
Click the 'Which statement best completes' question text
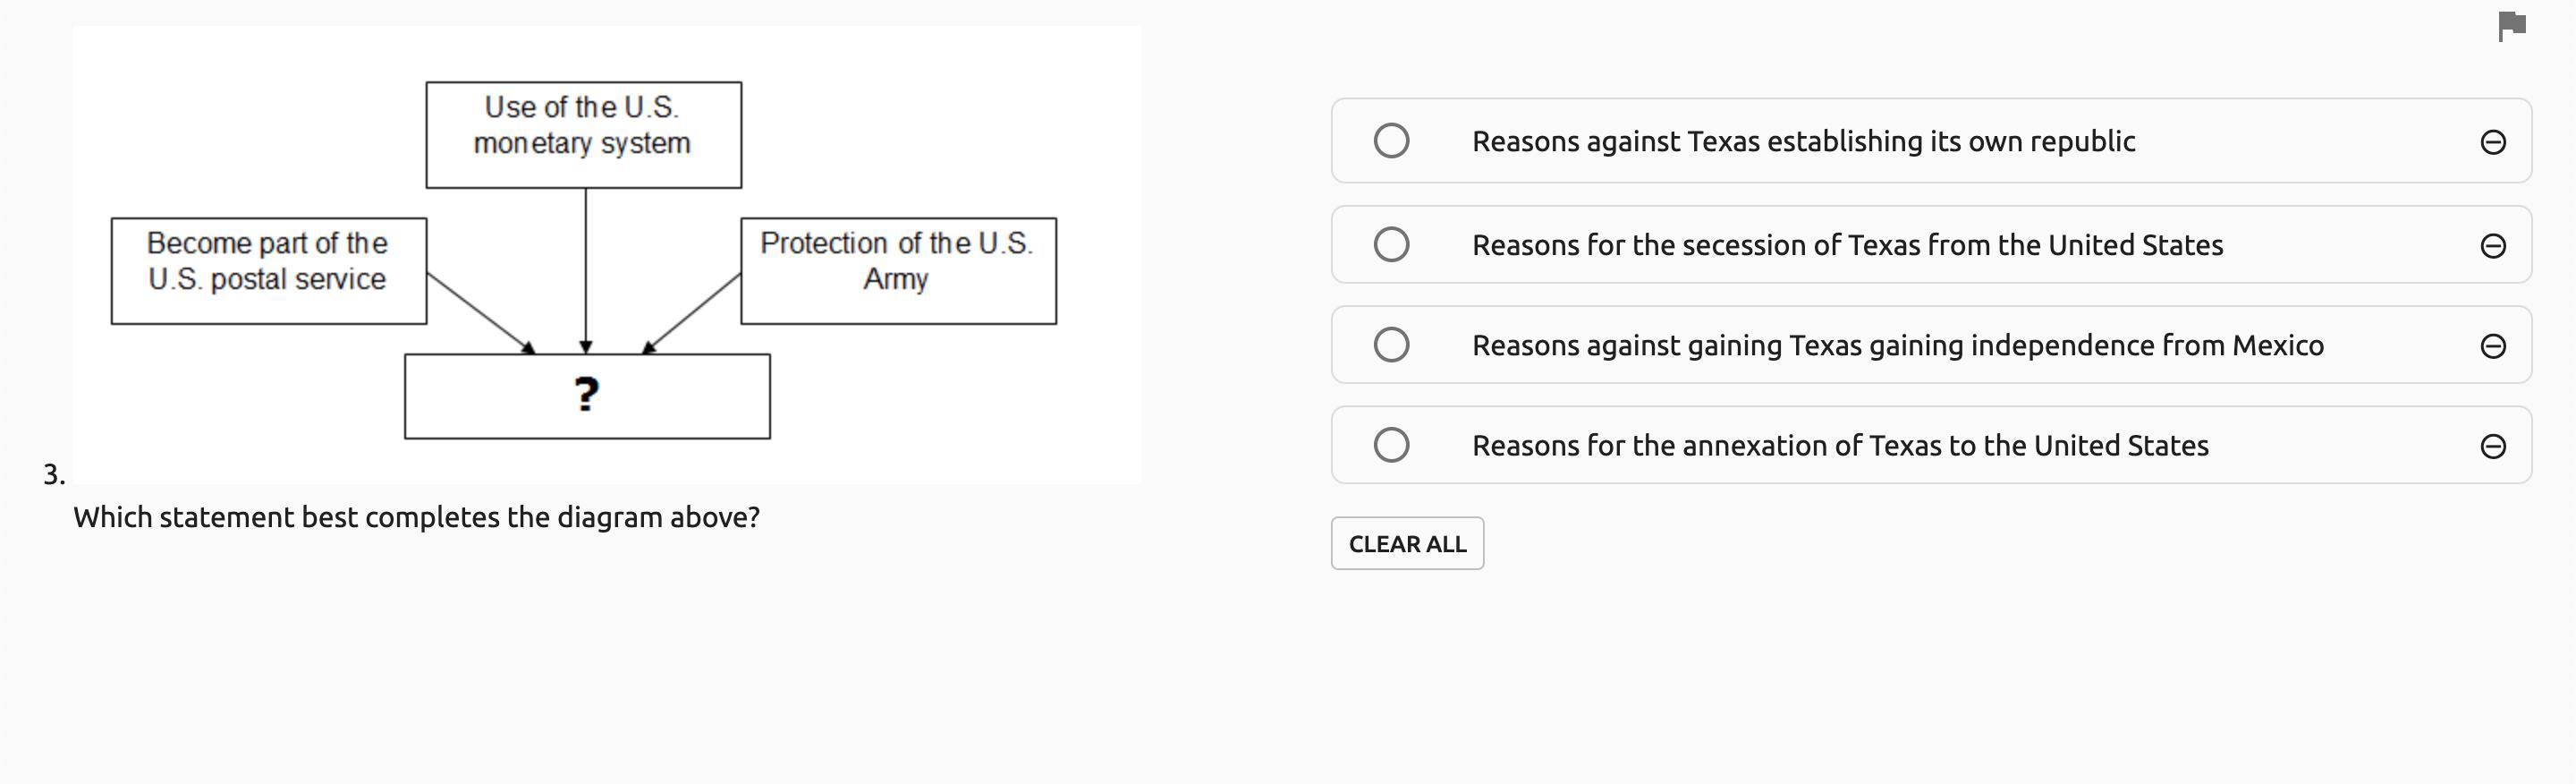tap(416, 517)
